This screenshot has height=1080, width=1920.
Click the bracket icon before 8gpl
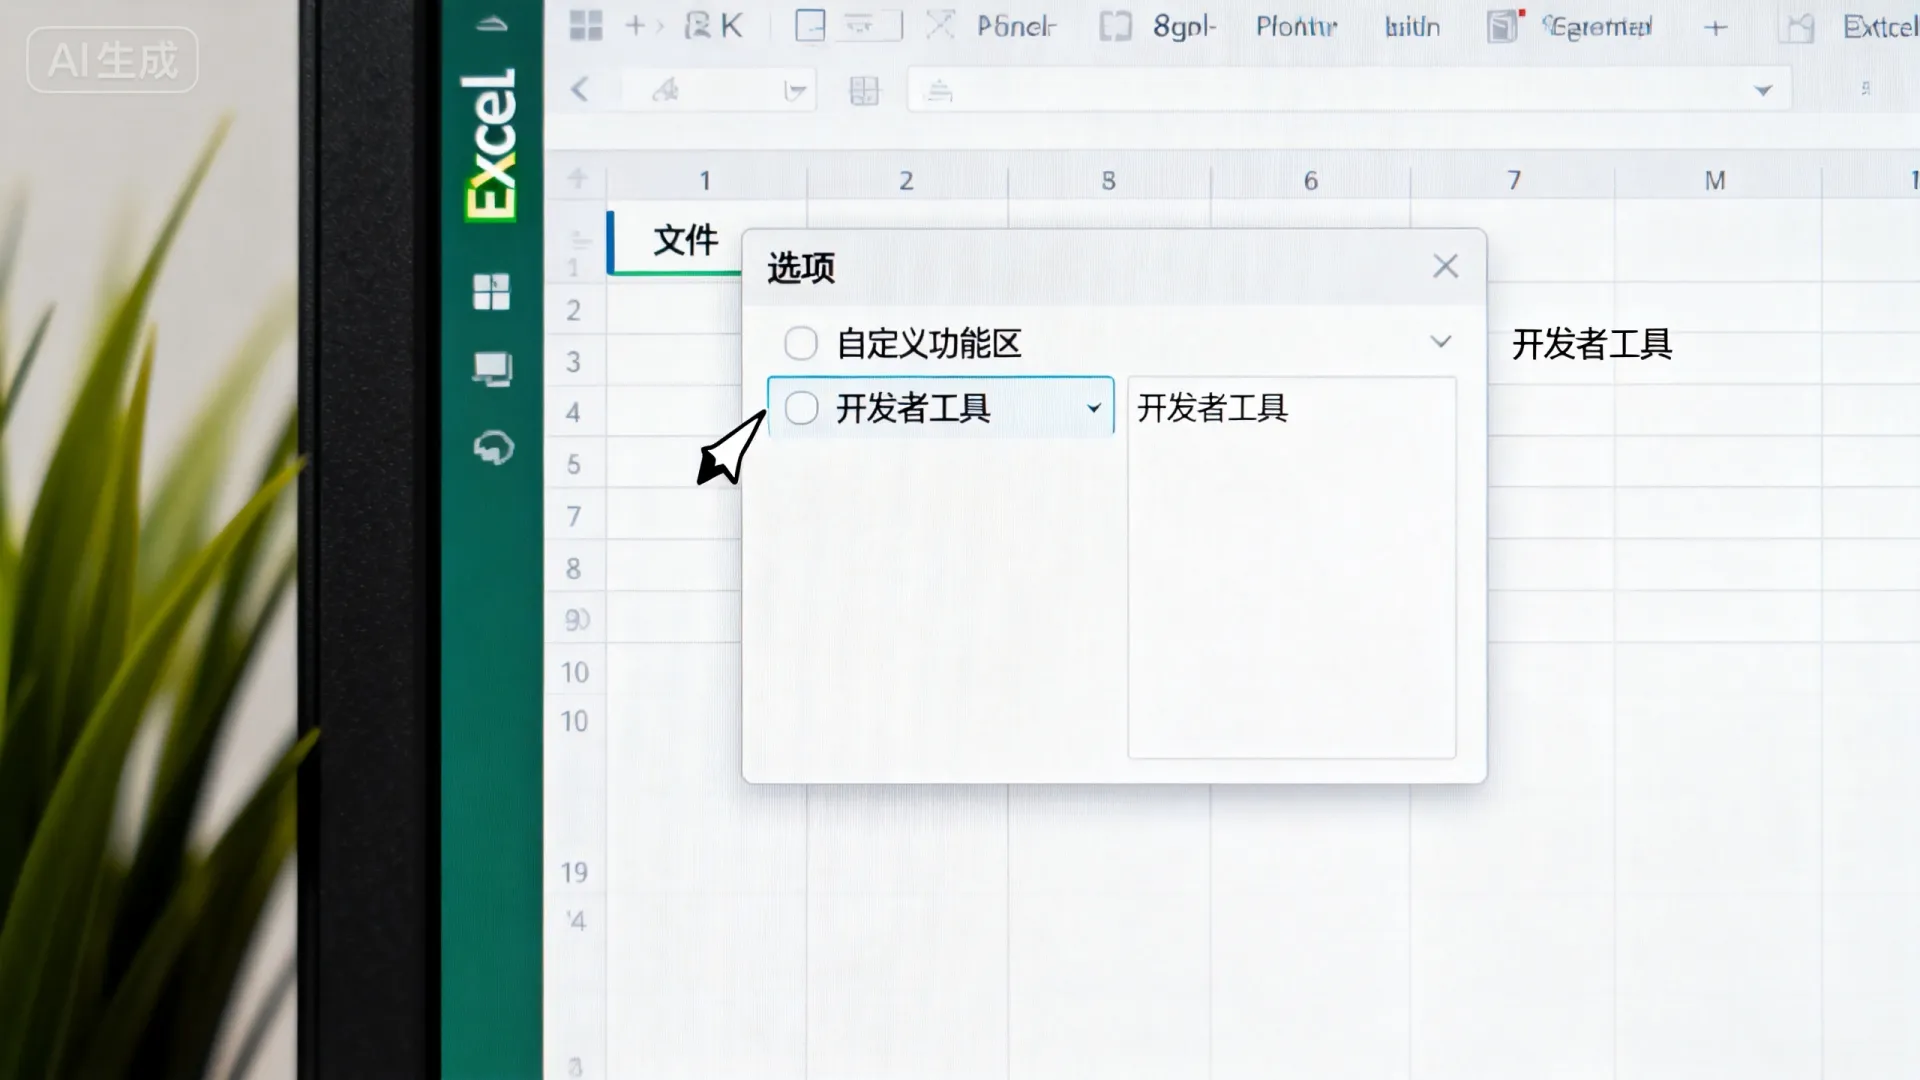pyautogui.click(x=1115, y=26)
